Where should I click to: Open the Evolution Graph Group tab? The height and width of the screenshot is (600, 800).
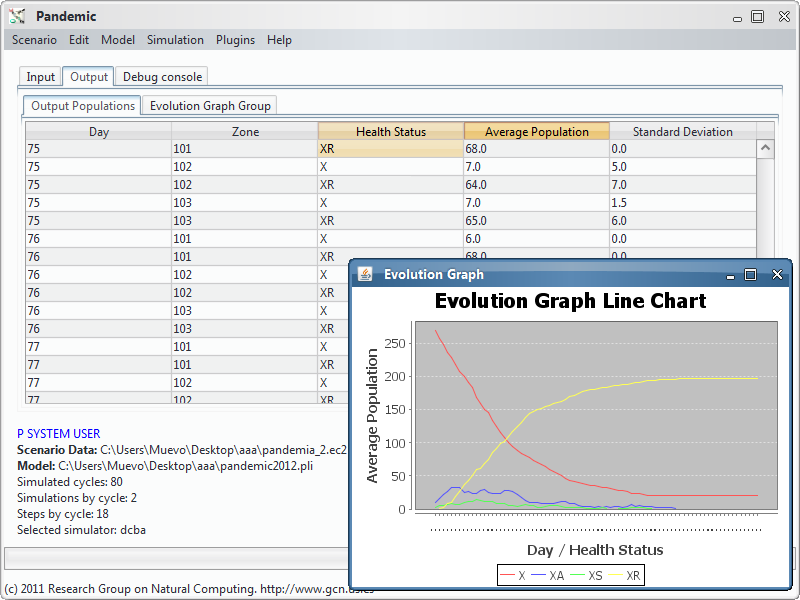tap(210, 106)
